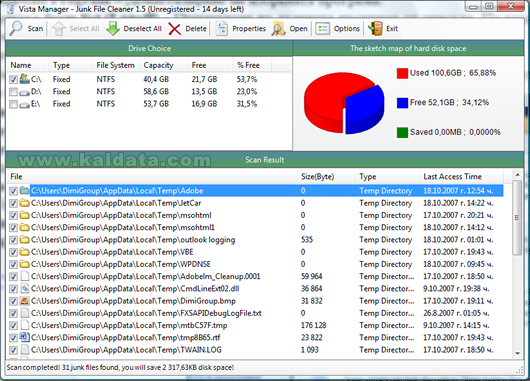The width and height of the screenshot is (530, 381).
Task: Sort drives by Capacity column header
Action: (x=164, y=65)
